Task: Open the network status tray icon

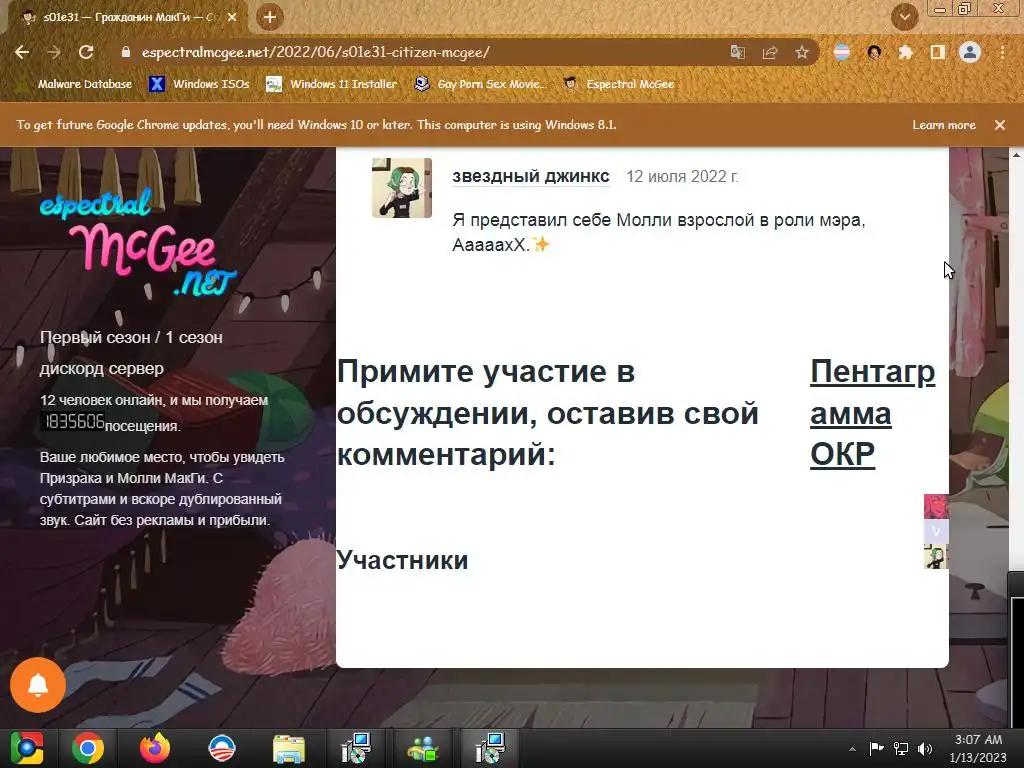Action: (x=901, y=748)
